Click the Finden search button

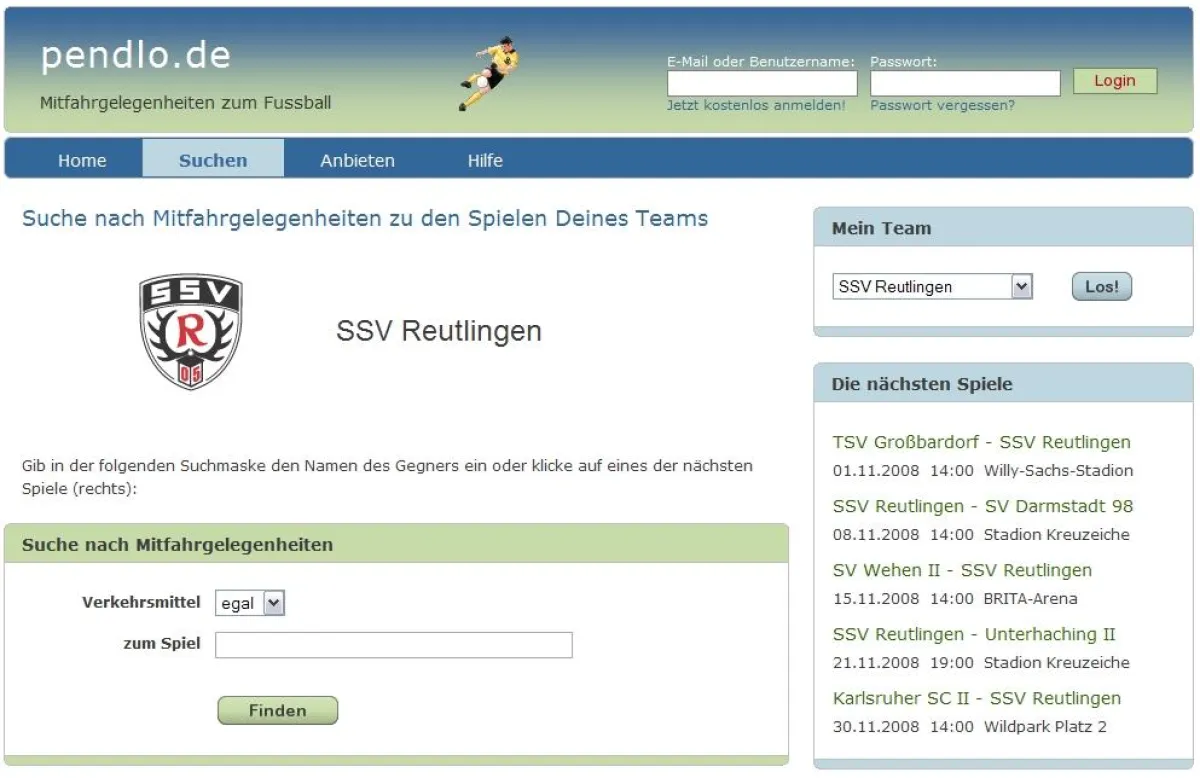[x=277, y=710]
